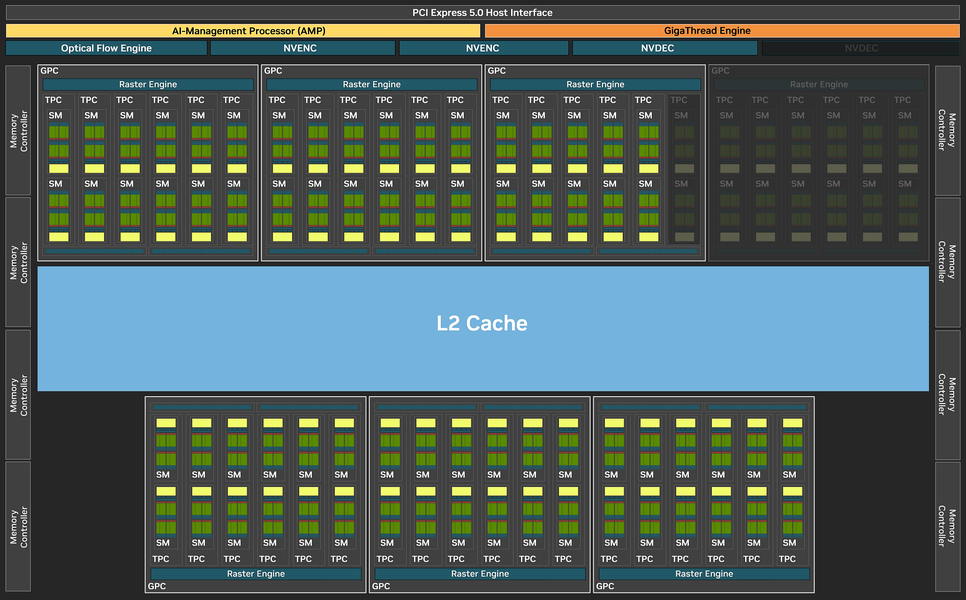Click the top-left Memory Controller block

pyautogui.click(x=18, y=131)
